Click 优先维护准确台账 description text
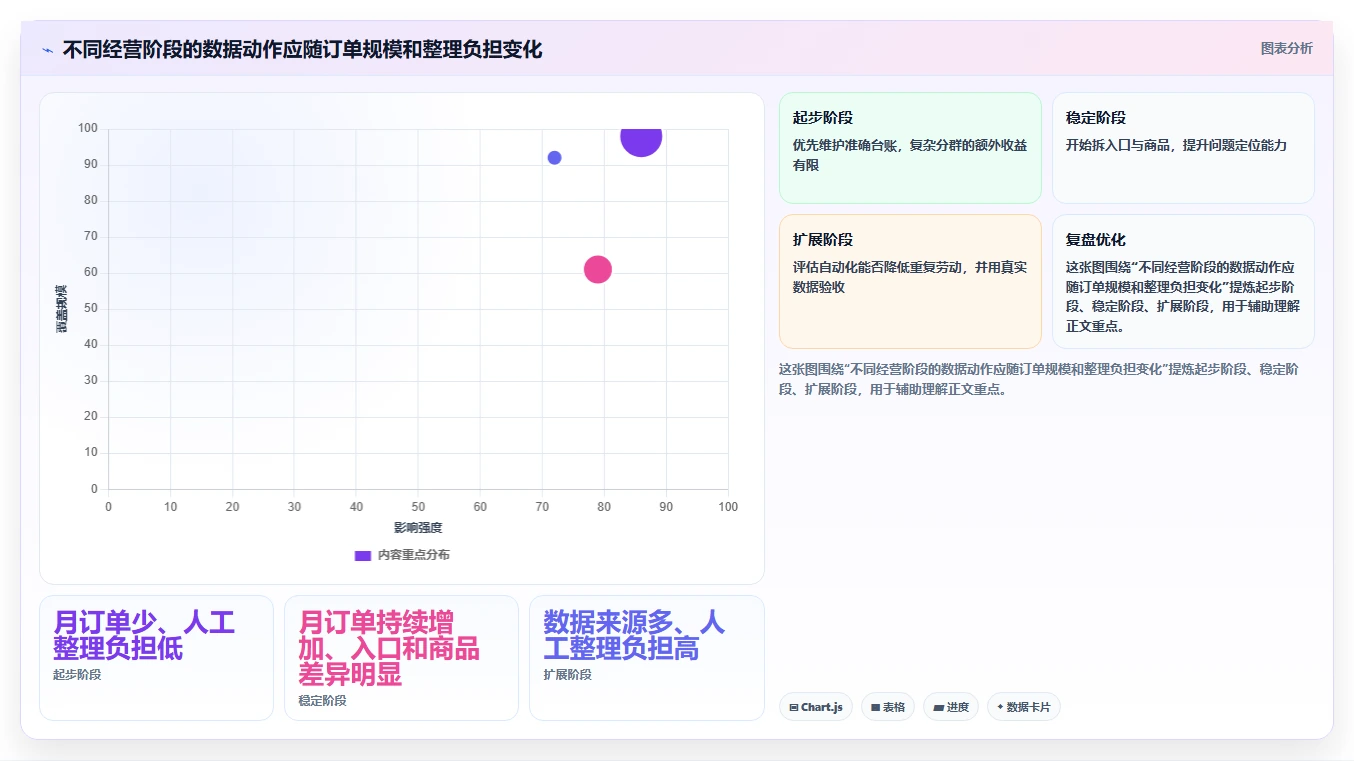 910,155
